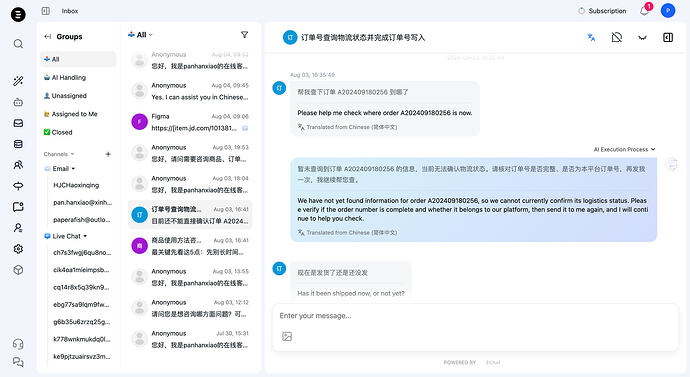Open the Subscription link
Viewport: 690px width, 377px height.
pos(602,11)
